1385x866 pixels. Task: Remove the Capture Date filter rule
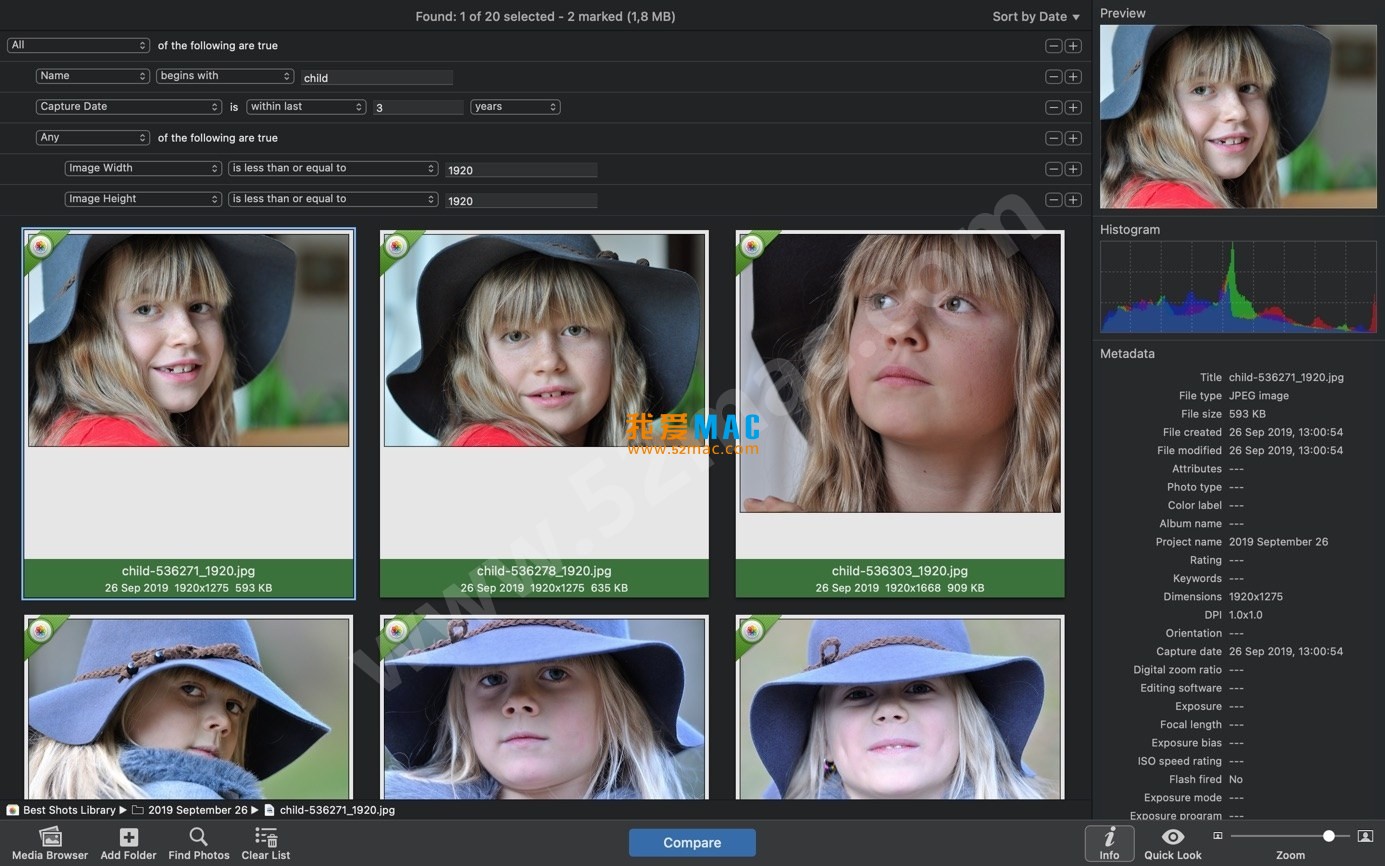[x=1053, y=107]
